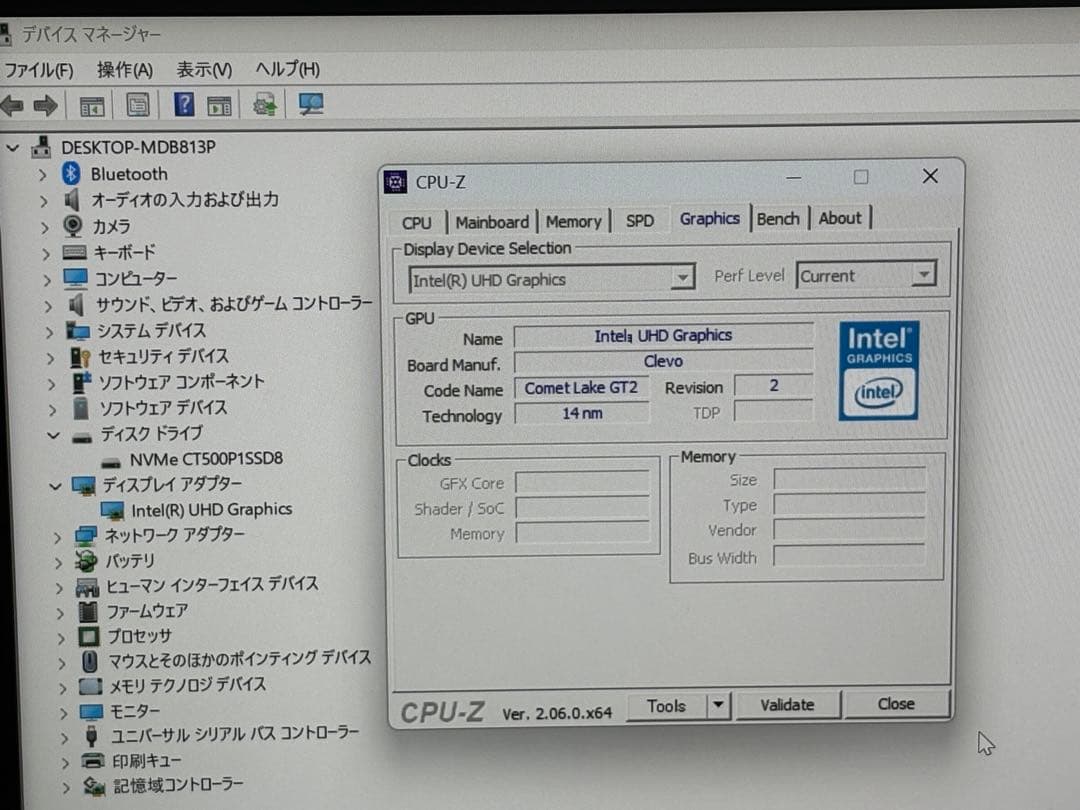This screenshot has height=810, width=1080.
Task: Open Help using the blue question mark icon
Action: (186, 104)
